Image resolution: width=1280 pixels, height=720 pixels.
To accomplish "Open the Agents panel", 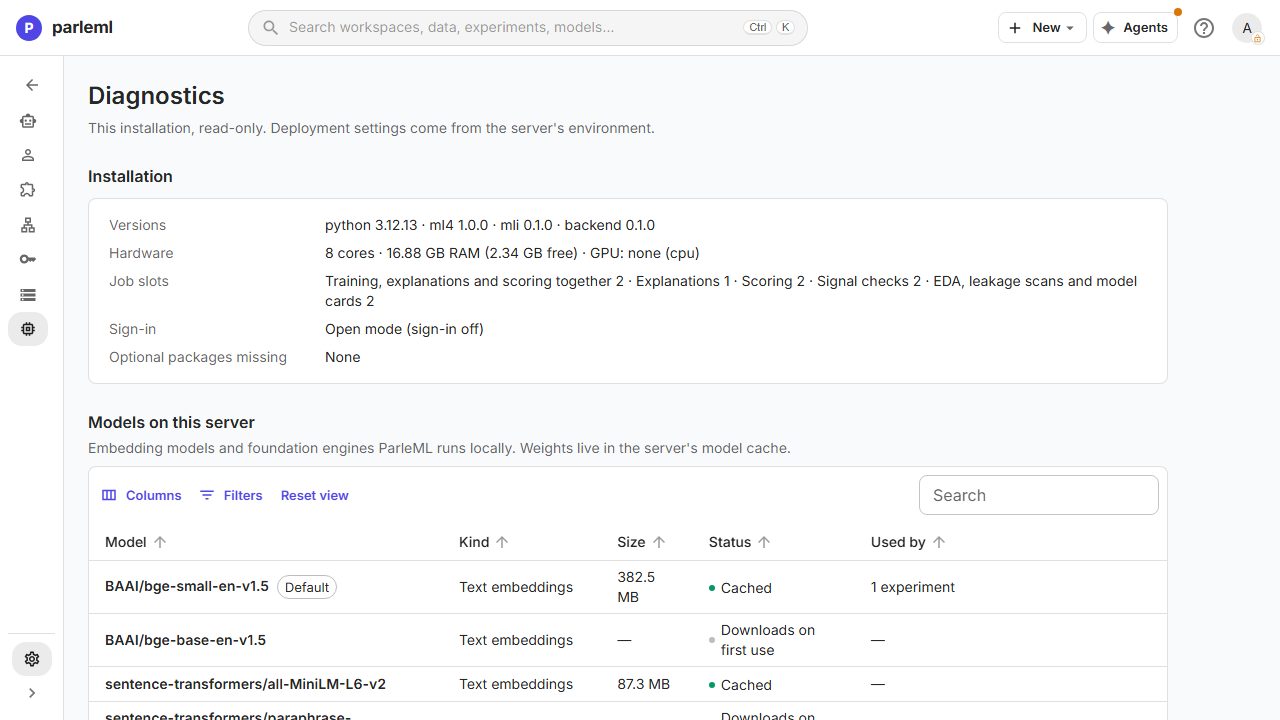I will (1135, 28).
